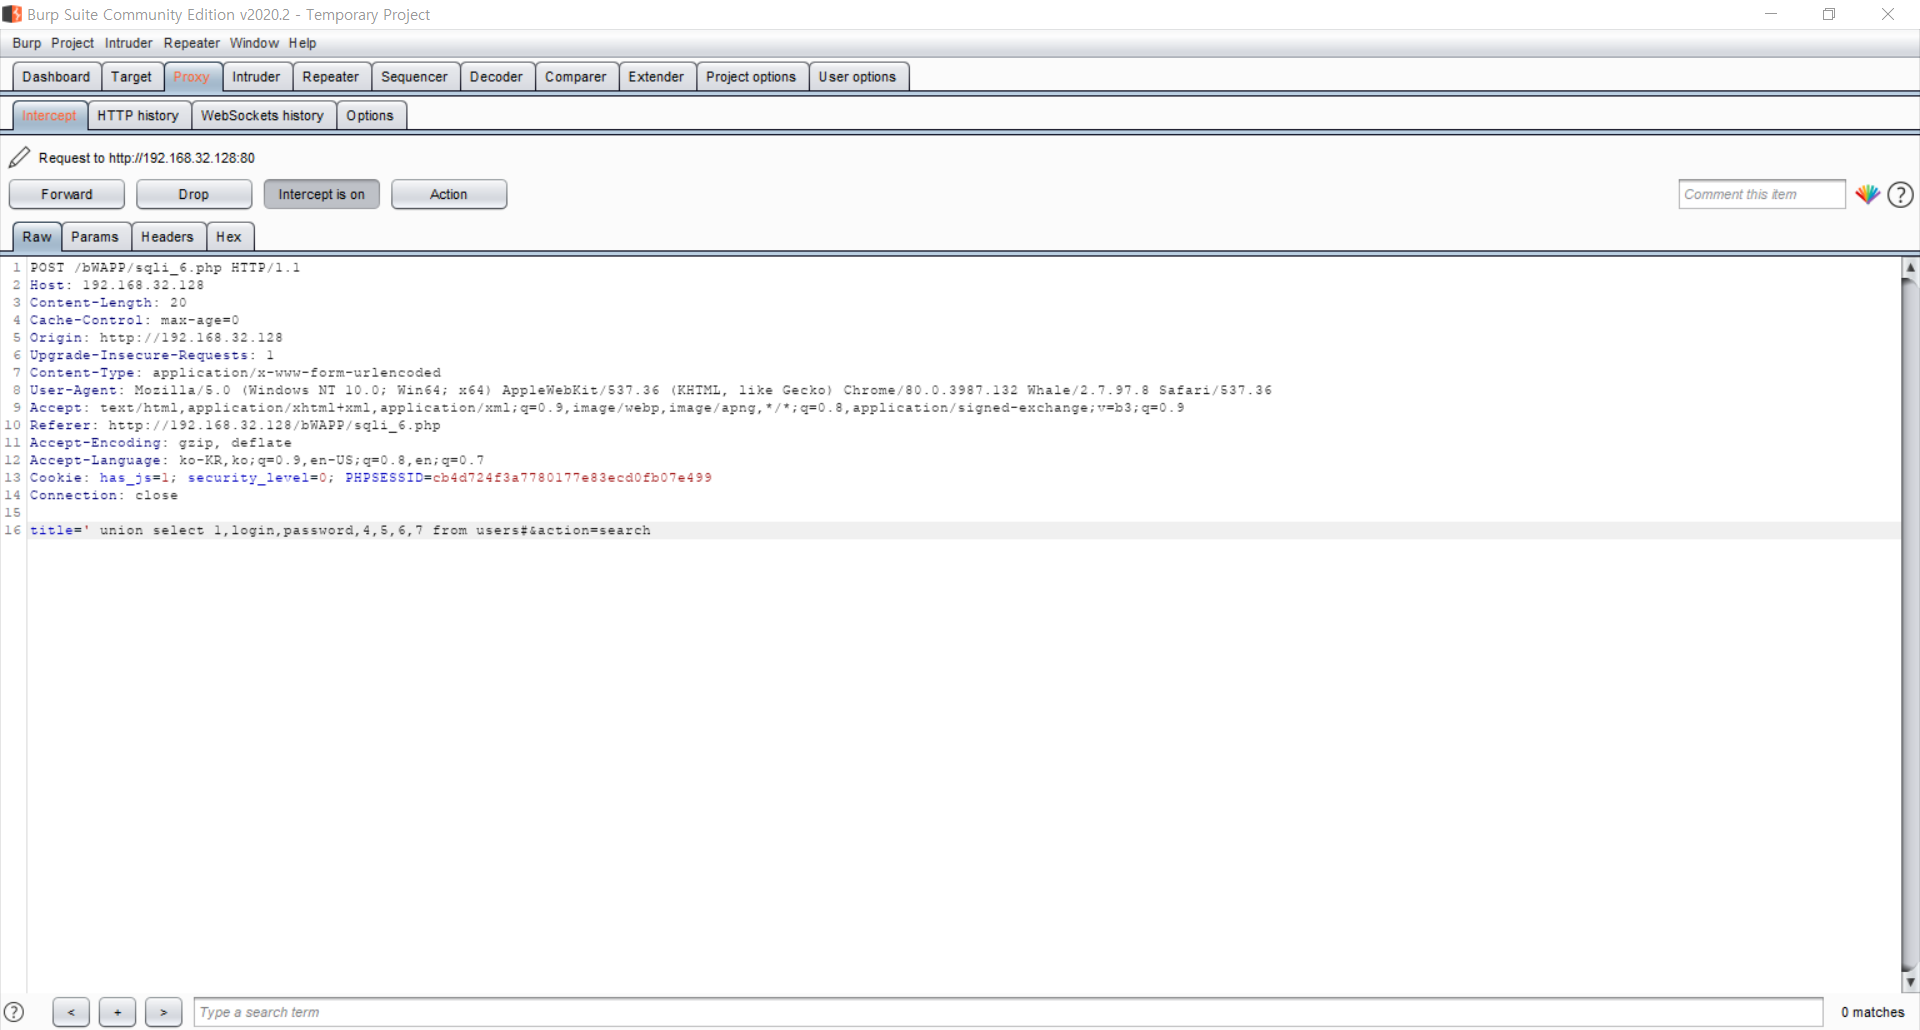Click the title= union select body line

[340, 530]
